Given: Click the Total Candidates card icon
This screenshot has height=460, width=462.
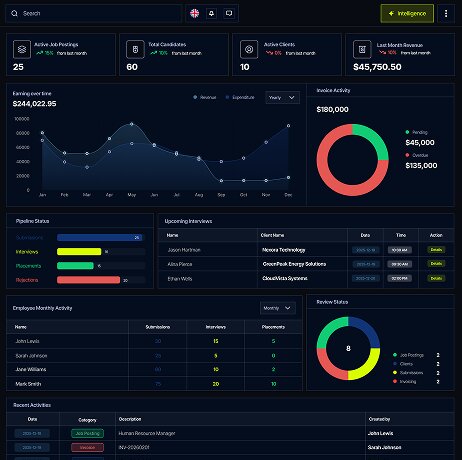Looking at the screenshot, I should pyautogui.click(x=135, y=49).
